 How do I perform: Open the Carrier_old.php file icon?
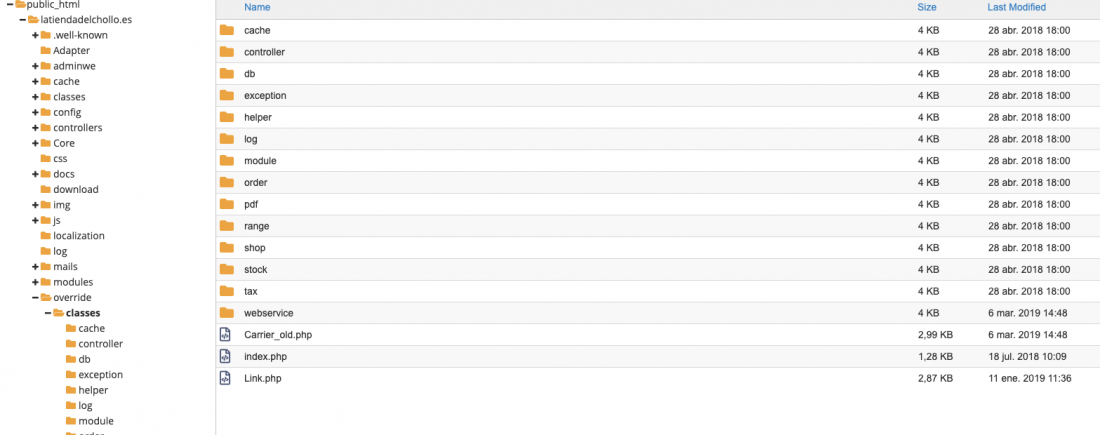tap(225, 335)
